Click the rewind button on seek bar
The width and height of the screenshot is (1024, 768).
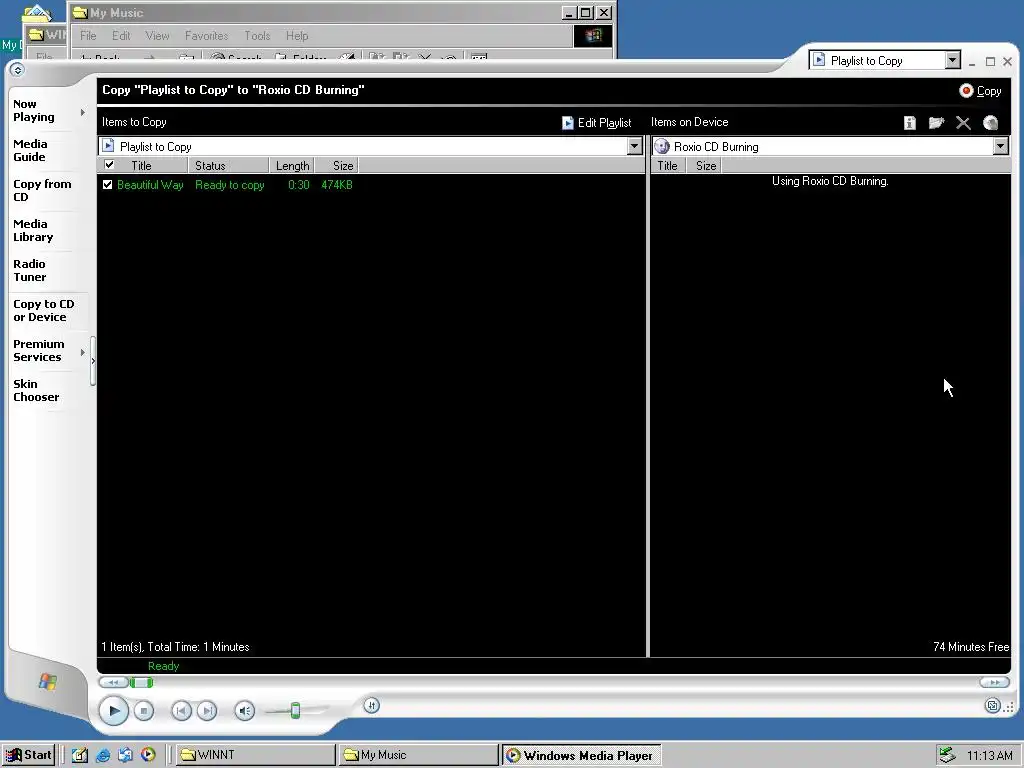pos(113,682)
